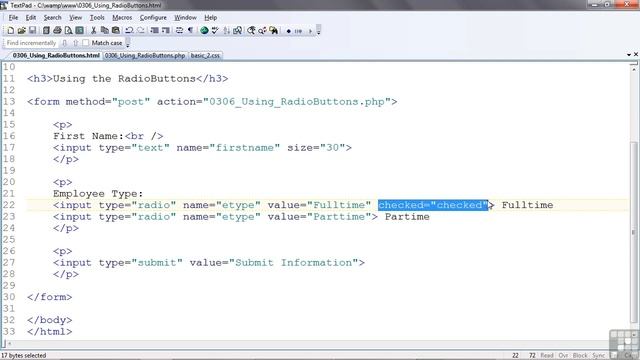Open the Configure menu
640x360 pixels.
[x=153, y=18]
